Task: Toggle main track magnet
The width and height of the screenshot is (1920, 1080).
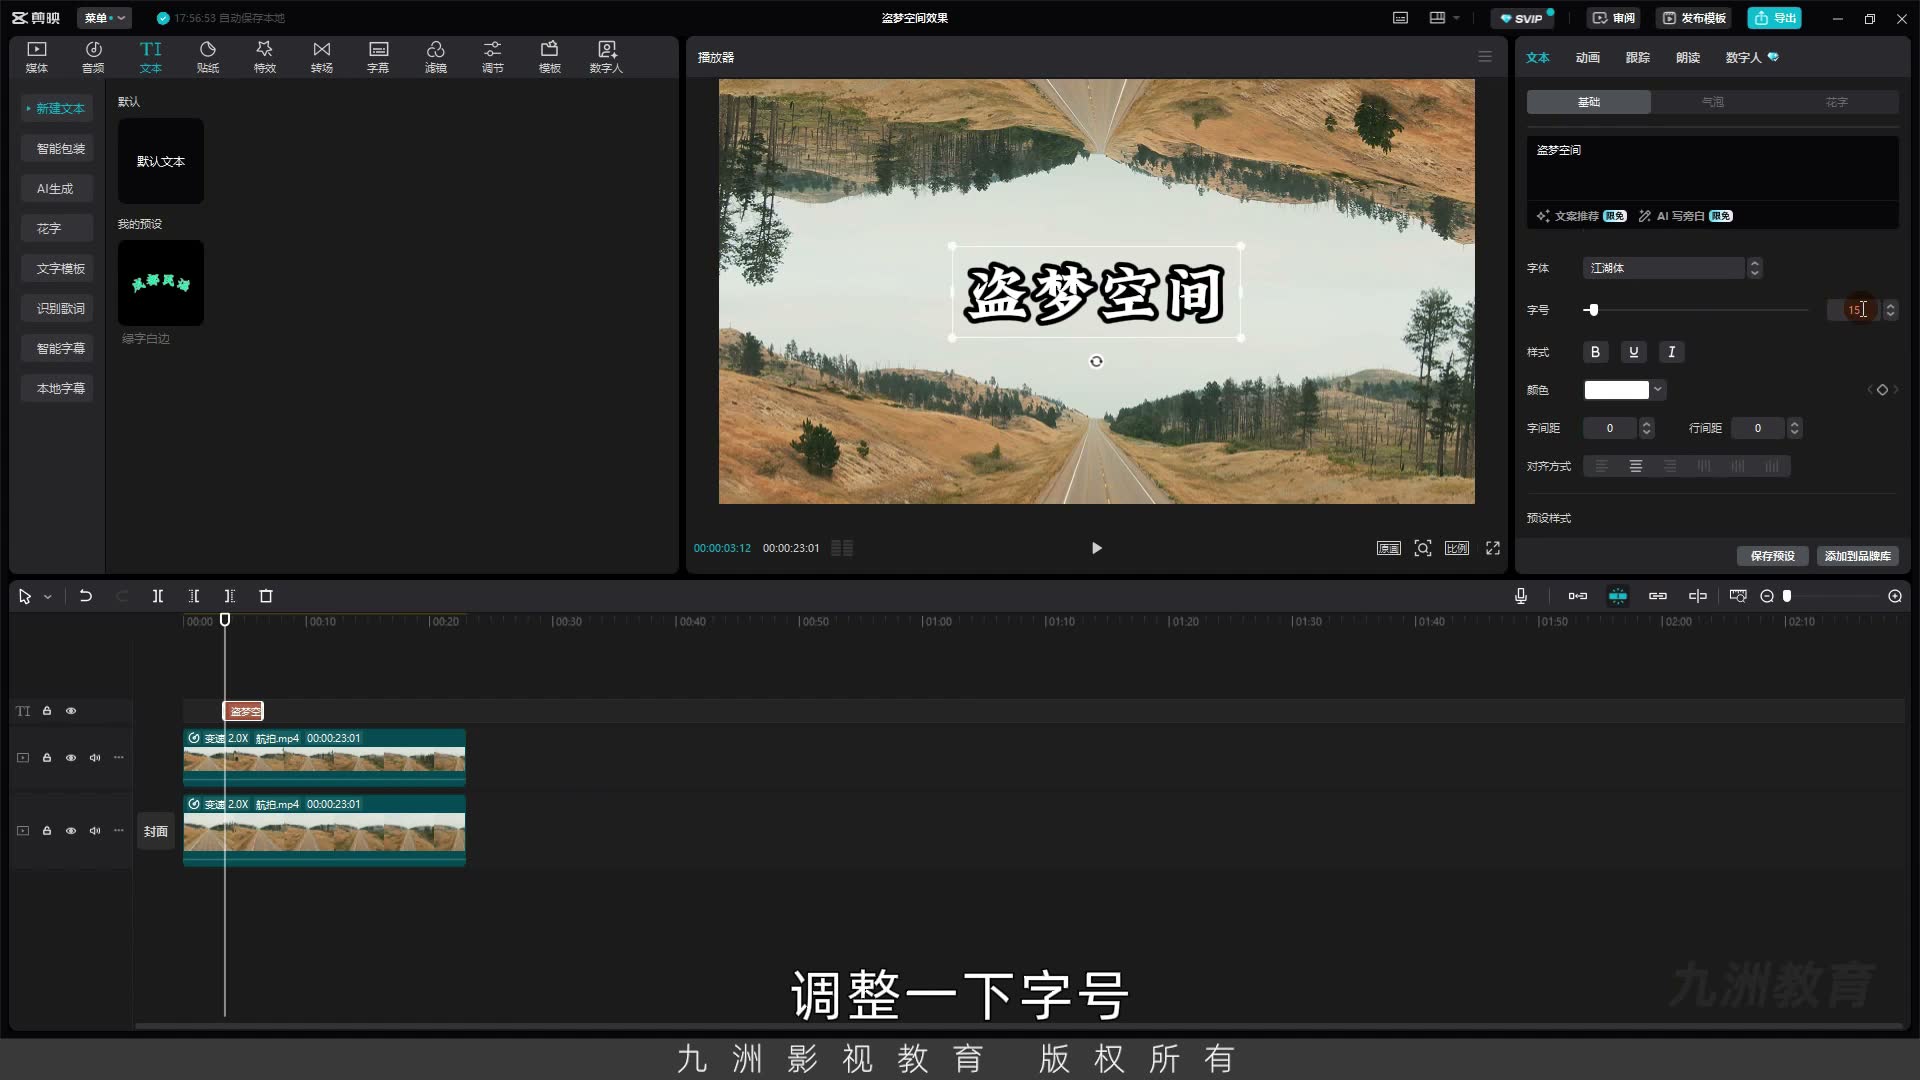Action: tap(1578, 596)
